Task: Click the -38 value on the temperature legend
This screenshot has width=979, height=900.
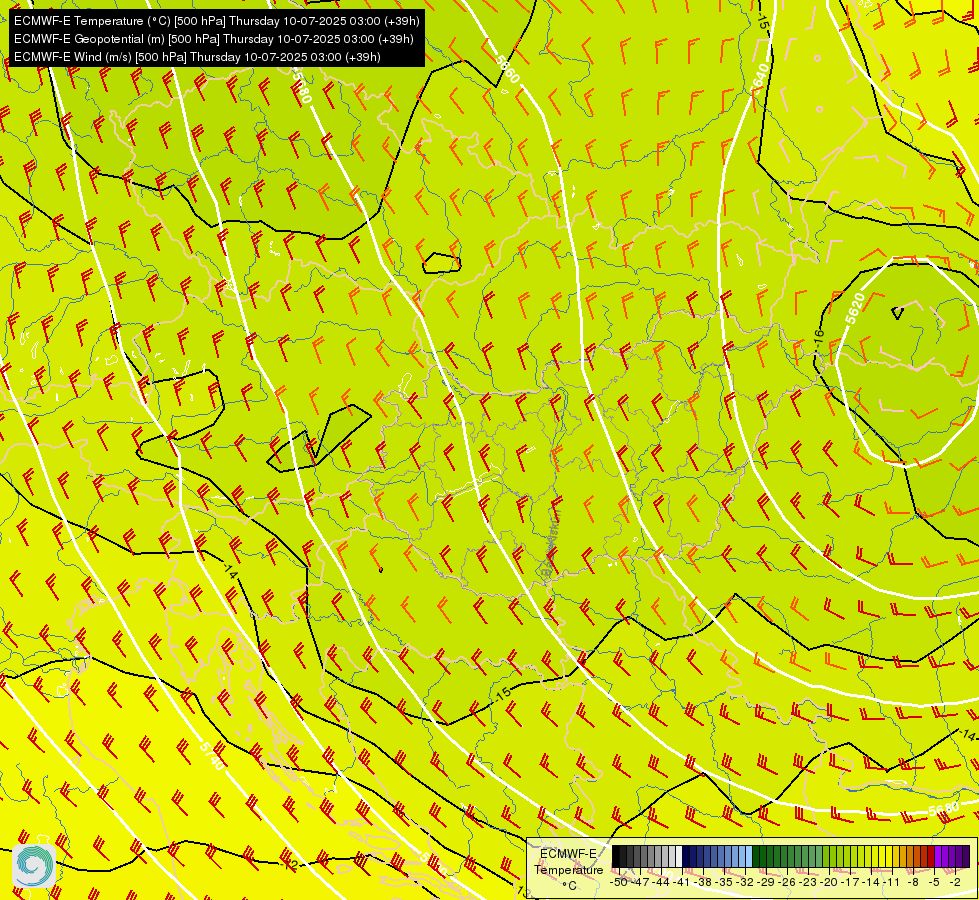Action: (x=703, y=882)
